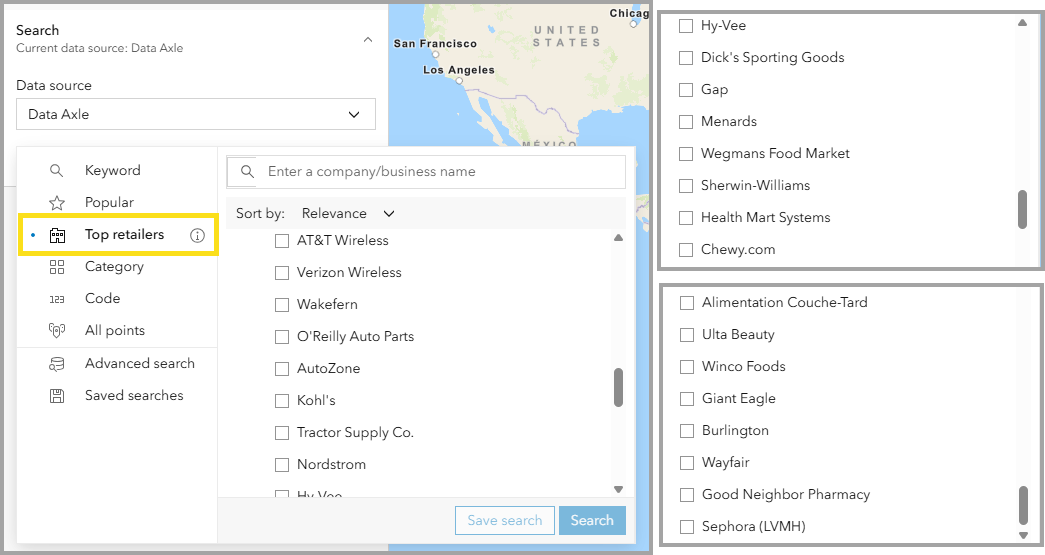Check the Tractor Supply Co. checkbox
Image resolution: width=1045 pixels, height=555 pixels.
click(x=282, y=433)
